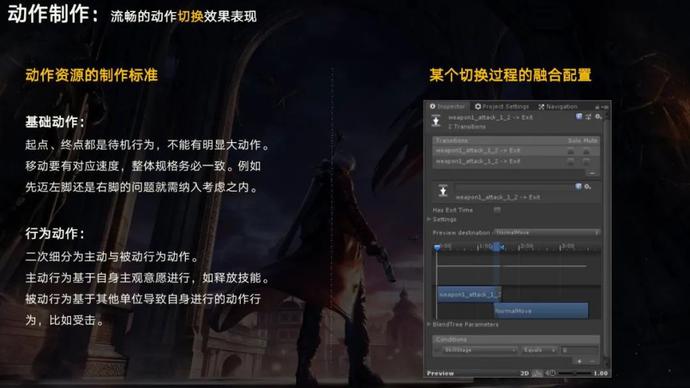Click the blue playhead marker at timeline start

[x=437, y=248]
